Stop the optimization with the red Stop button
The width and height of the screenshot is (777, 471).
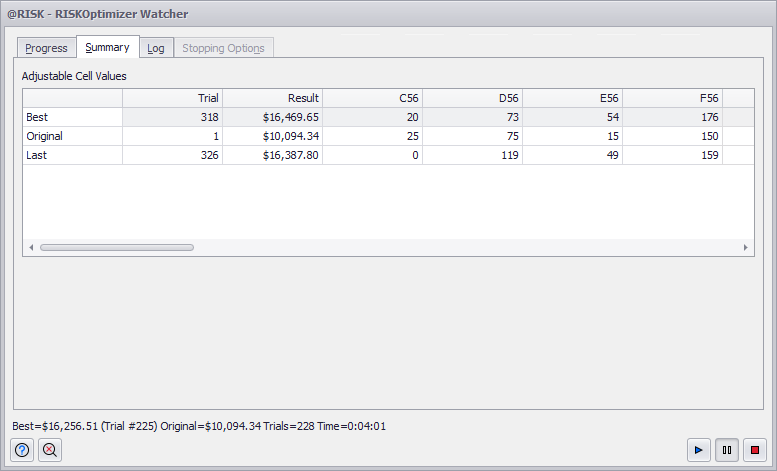[755, 450]
